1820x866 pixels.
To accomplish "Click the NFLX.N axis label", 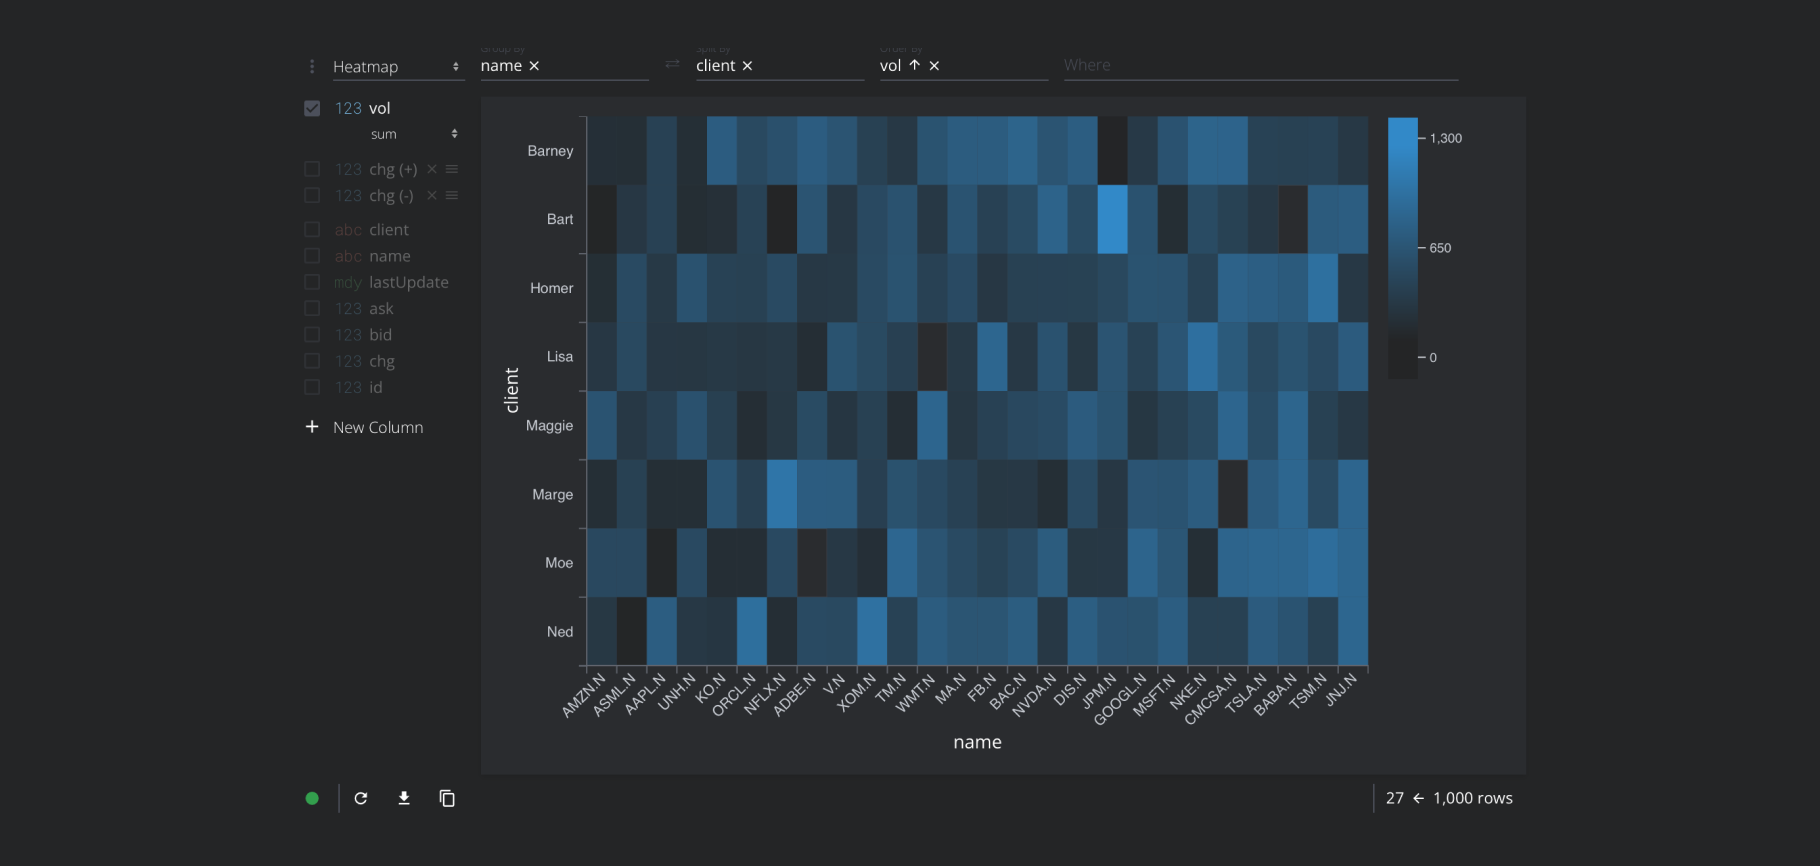I will [x=765, y=694].
